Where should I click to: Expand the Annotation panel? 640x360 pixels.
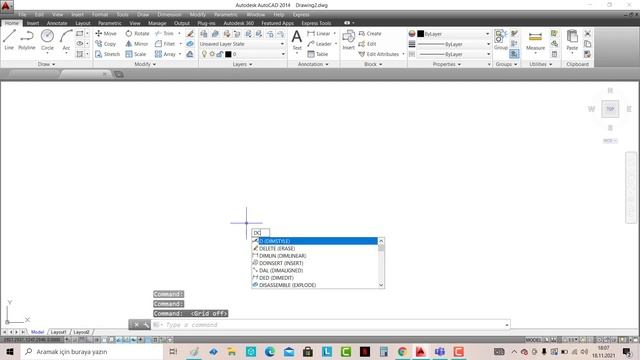[313, 64]
